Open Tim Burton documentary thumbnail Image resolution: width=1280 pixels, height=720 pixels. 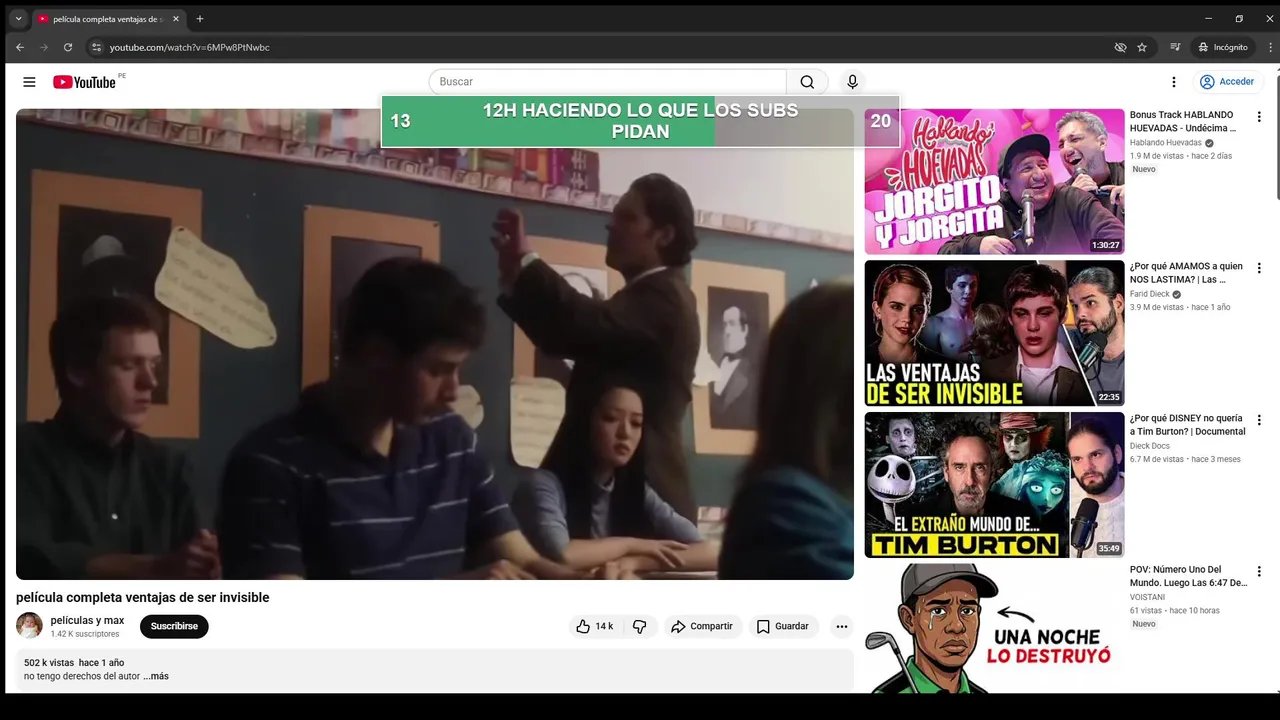tap(994, 485)
